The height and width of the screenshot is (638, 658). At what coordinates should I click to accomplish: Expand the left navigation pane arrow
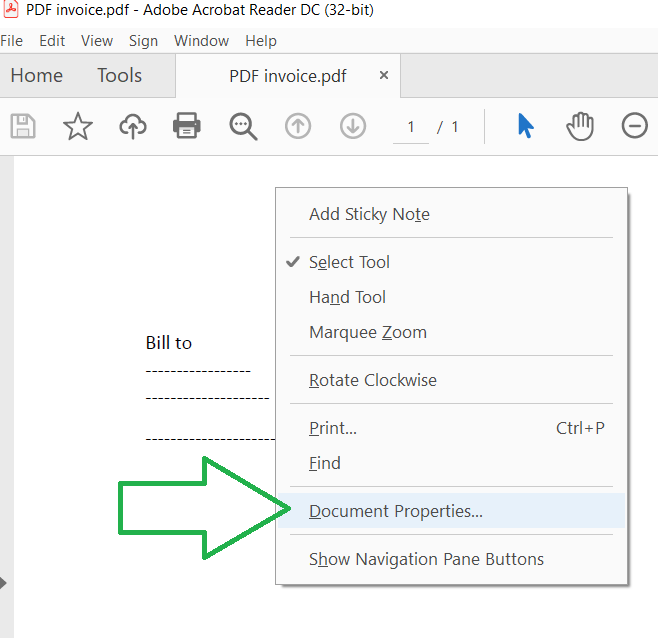click(x=4, y=582)
